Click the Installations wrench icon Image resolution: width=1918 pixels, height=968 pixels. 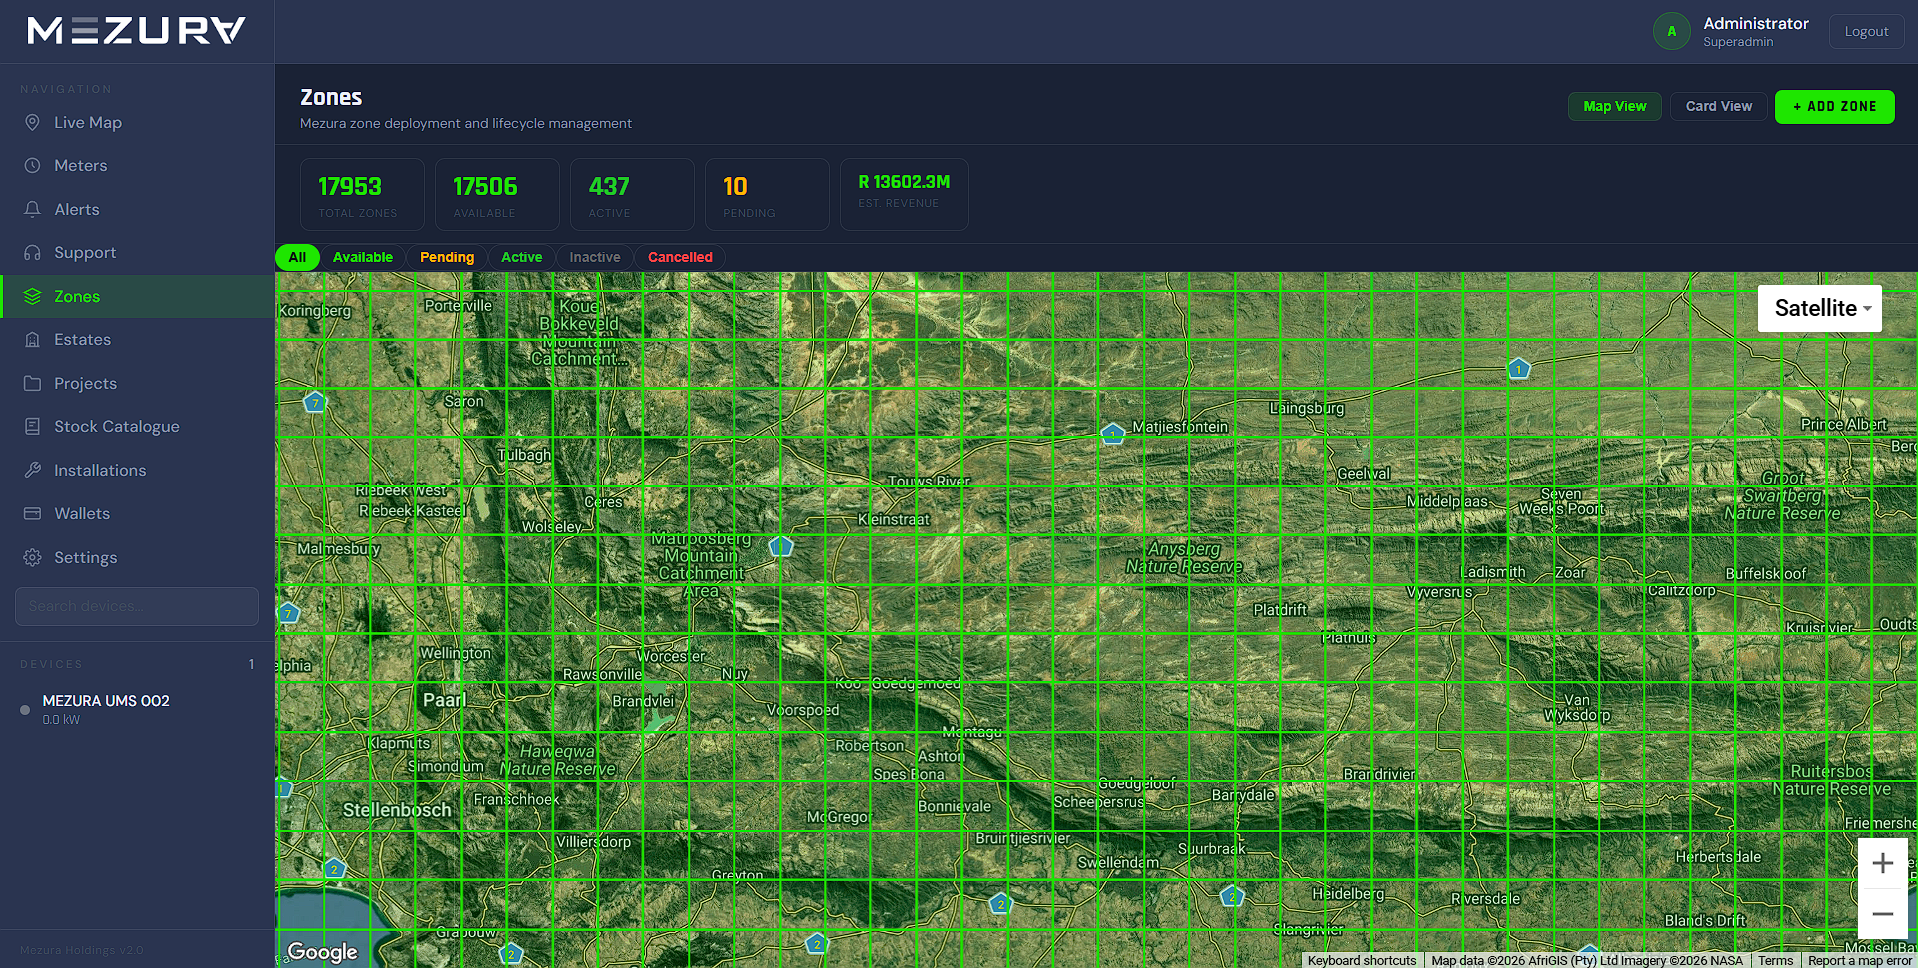(32, 470)
